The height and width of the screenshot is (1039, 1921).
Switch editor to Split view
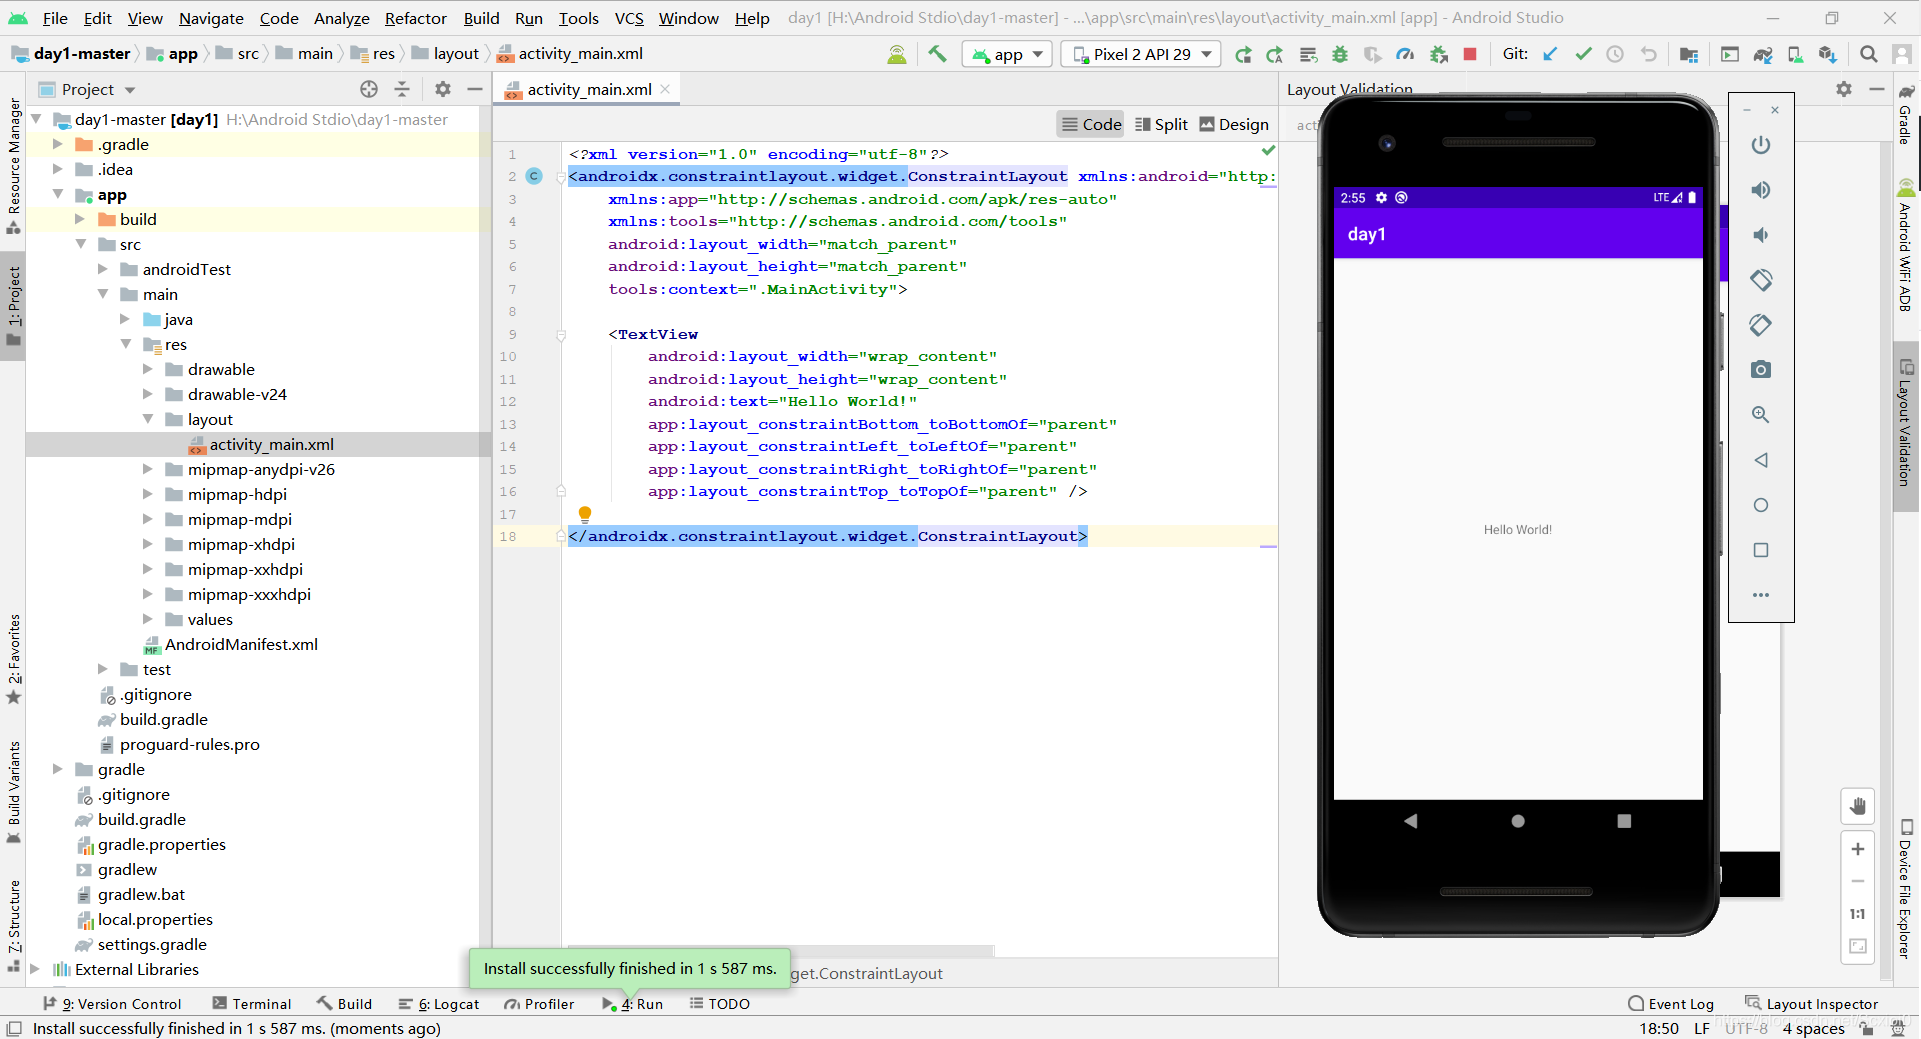pyautogui.click(x=1161, y=124)
